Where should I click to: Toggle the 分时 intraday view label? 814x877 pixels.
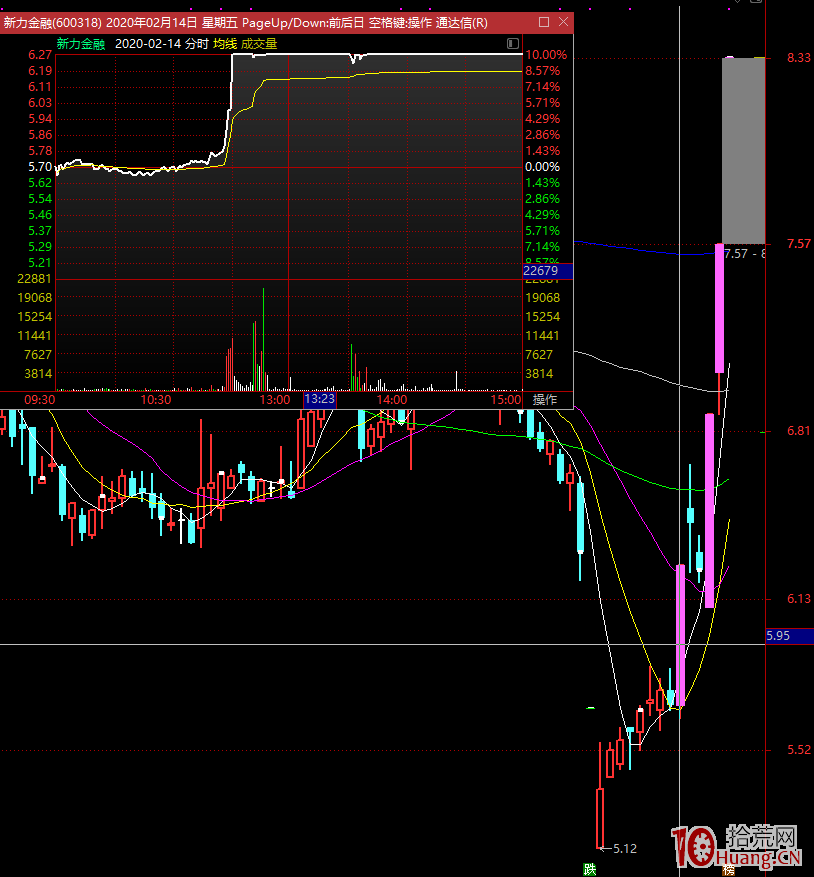(x=196, y=44)
